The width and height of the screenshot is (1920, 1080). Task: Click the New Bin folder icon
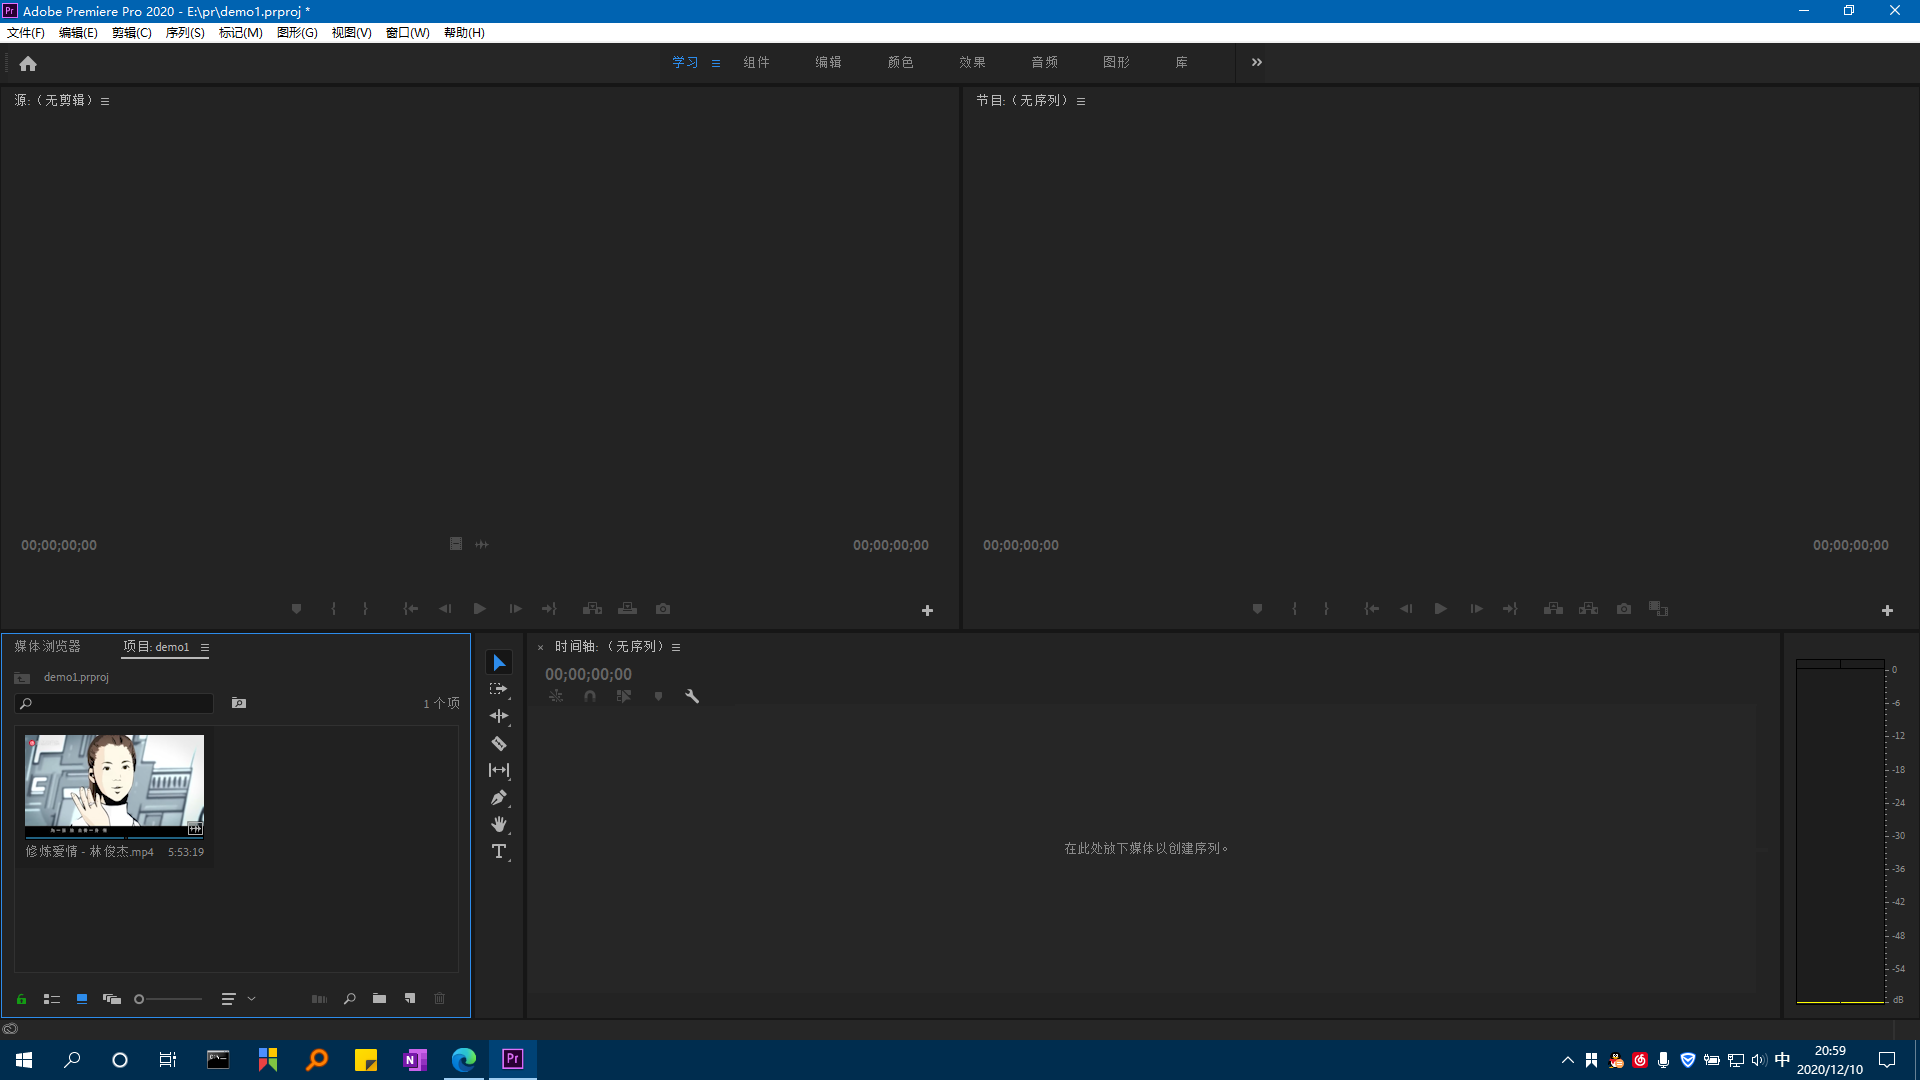point(379,998)
